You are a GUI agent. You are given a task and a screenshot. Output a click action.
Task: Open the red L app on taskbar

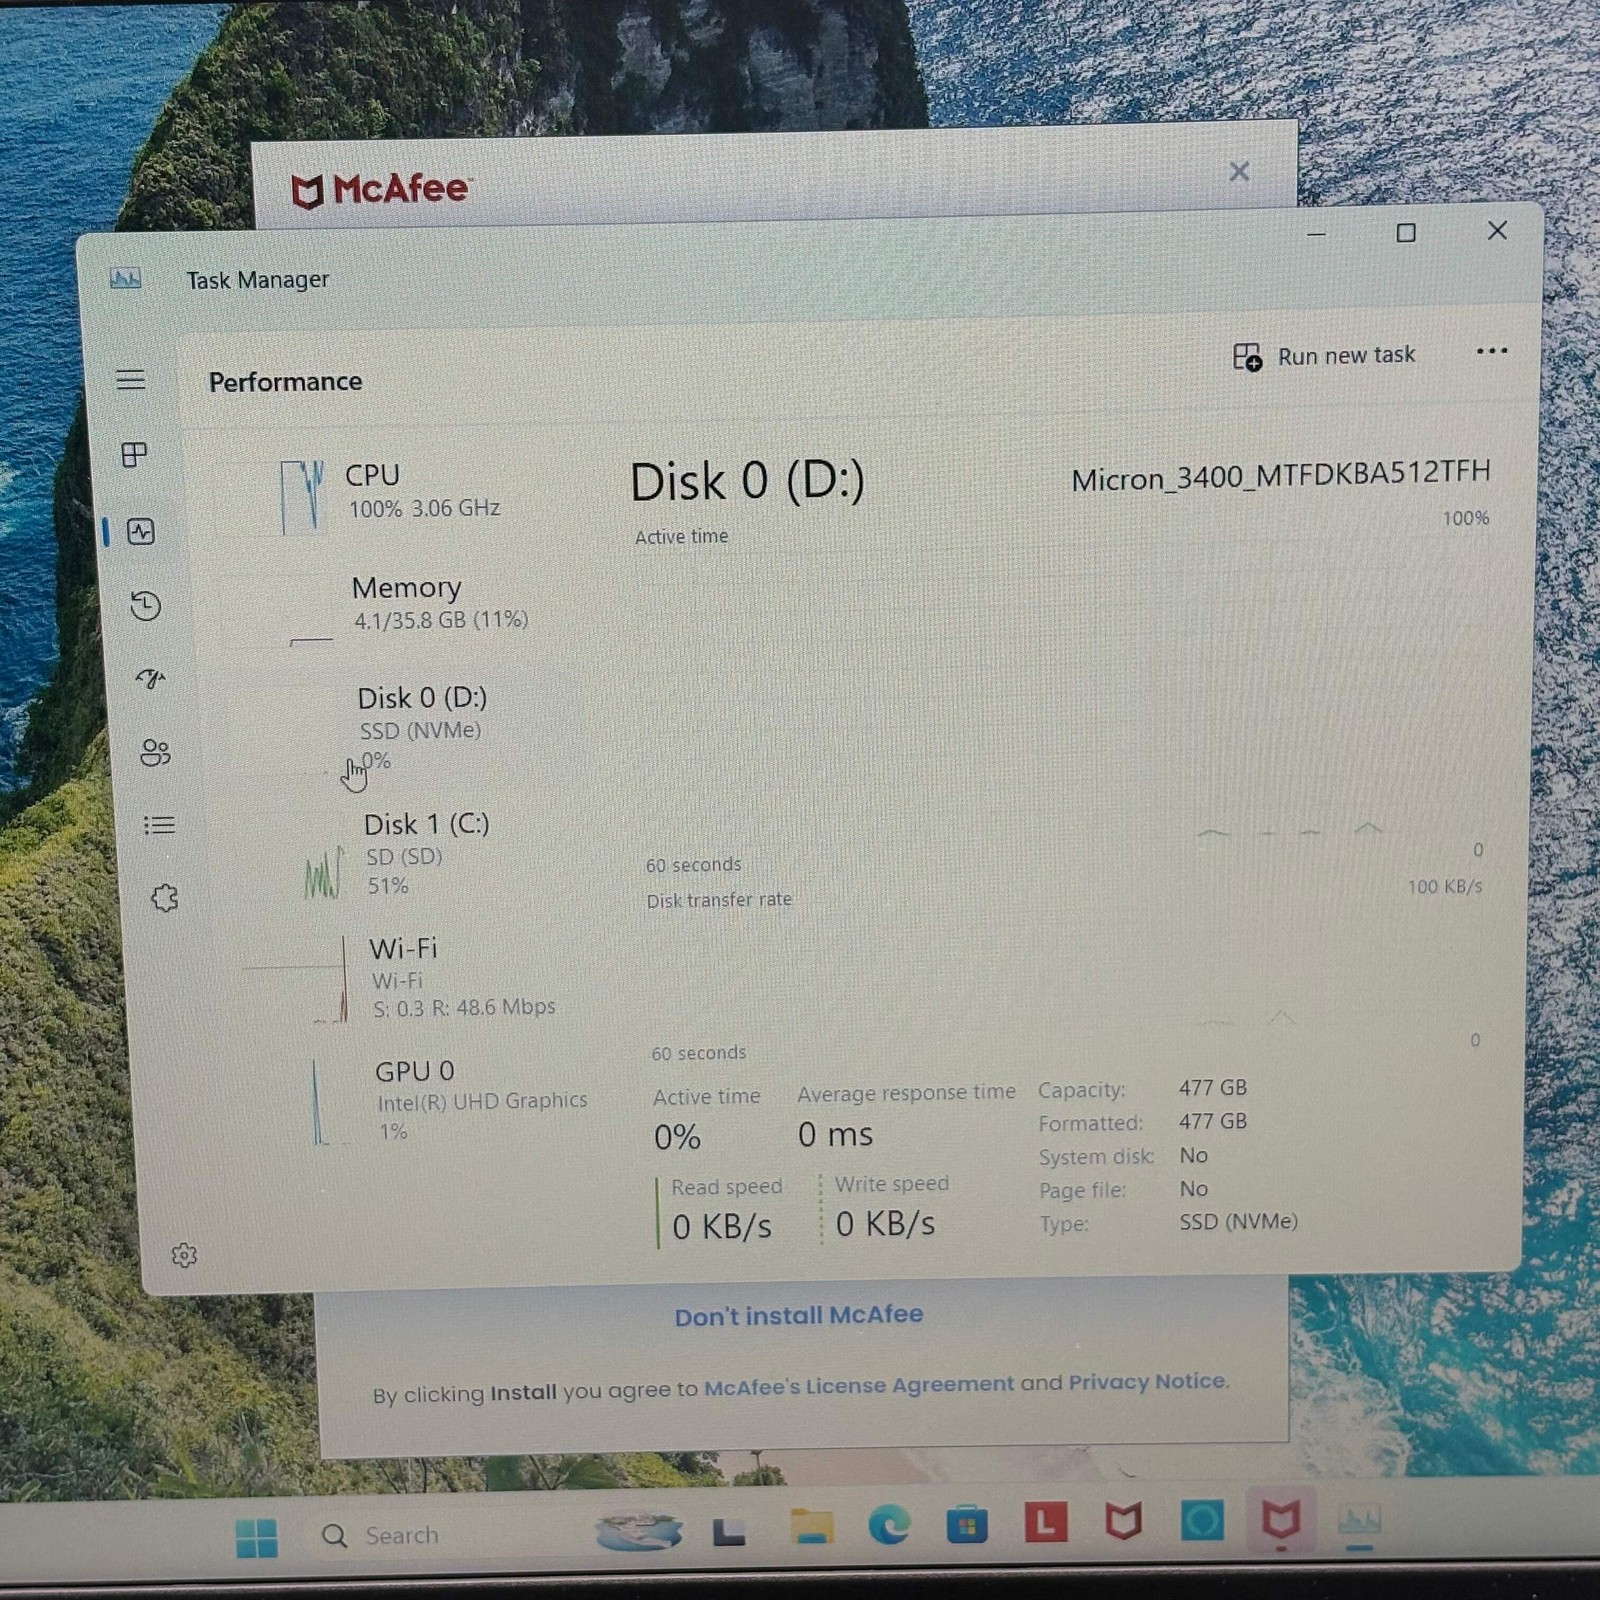(x=1046, y=1523)
